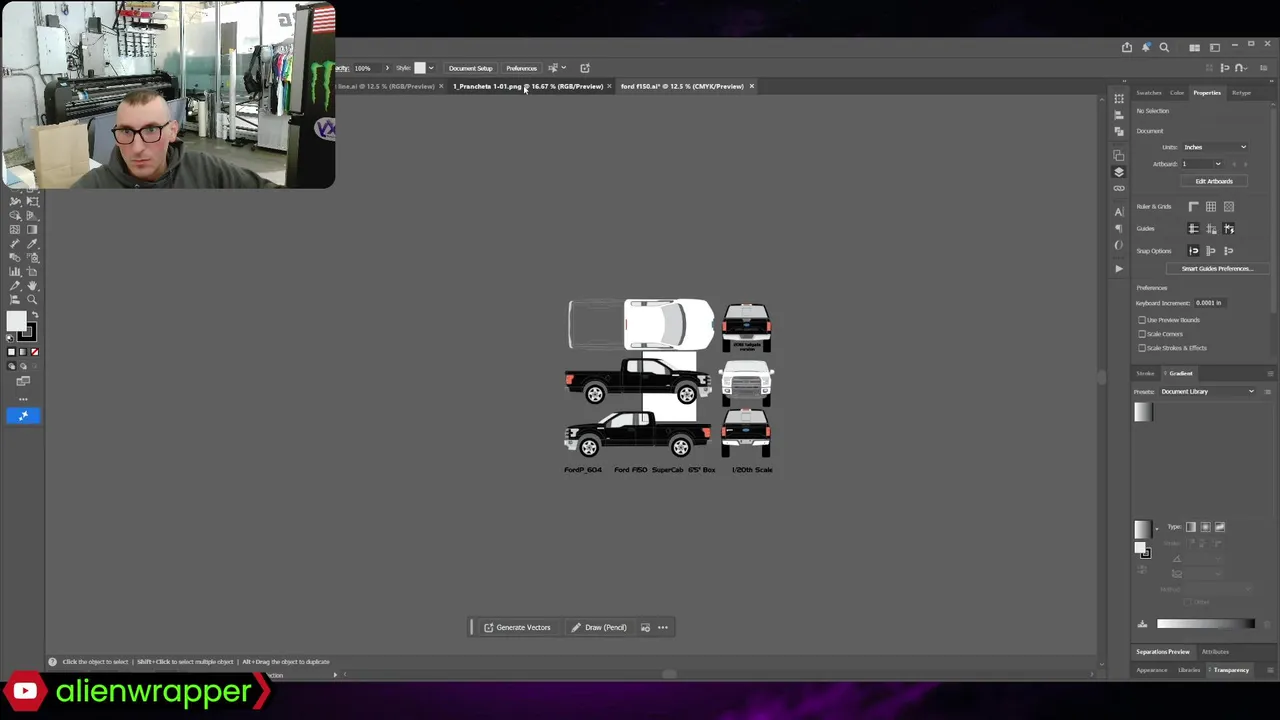
Task: Click the gradient slider bar
Action: coord(1205,624)
